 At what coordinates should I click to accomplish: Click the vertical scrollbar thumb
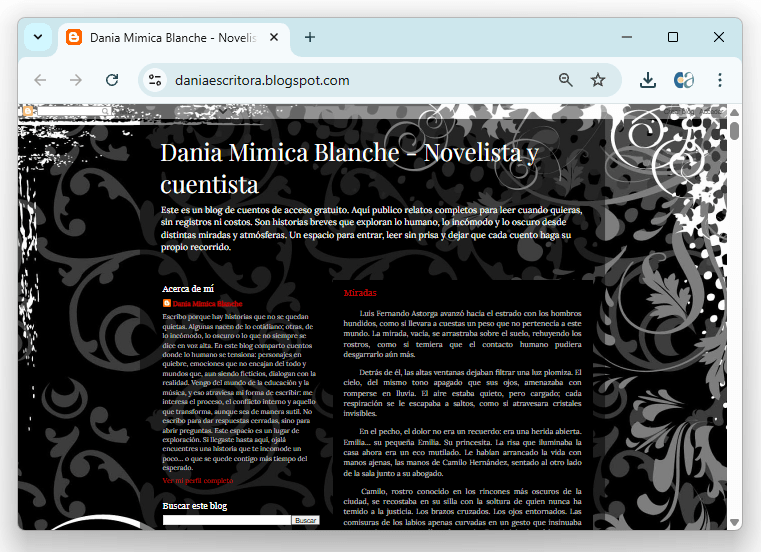(734, 131)
